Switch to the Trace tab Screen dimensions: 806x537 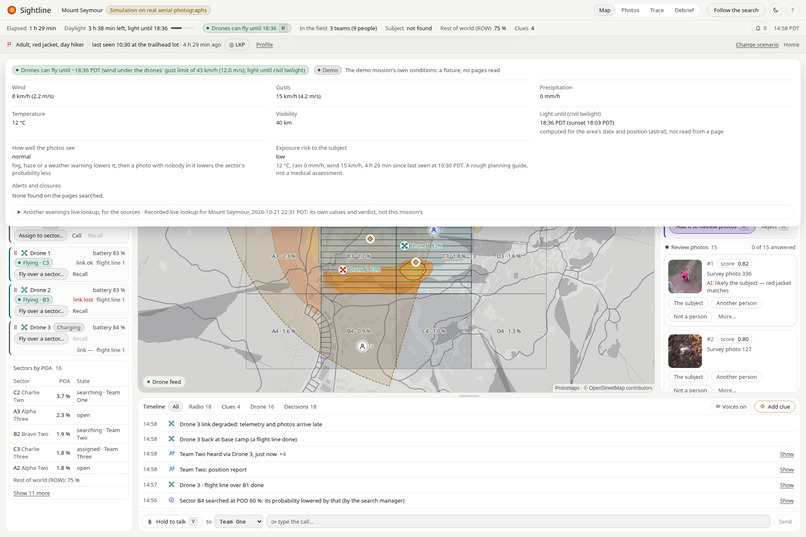coord(656,10)
